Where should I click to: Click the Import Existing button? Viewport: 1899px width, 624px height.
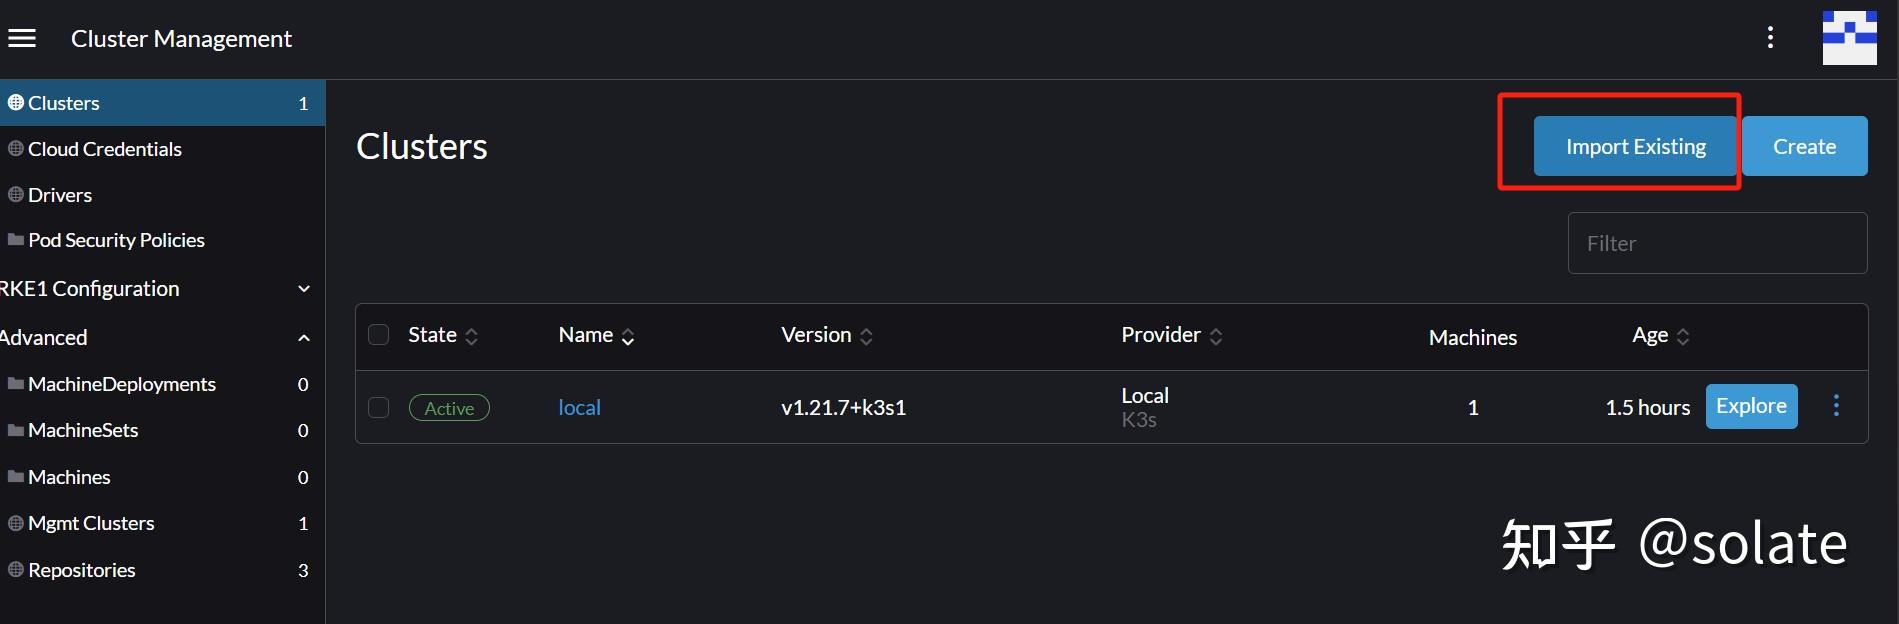tap(1635, 146)
